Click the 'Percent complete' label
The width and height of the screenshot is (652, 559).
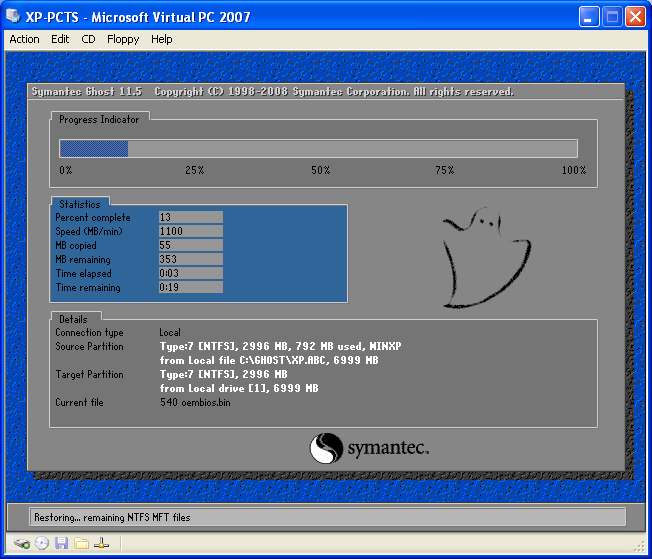pyautogui.click(x=93, y=218)
